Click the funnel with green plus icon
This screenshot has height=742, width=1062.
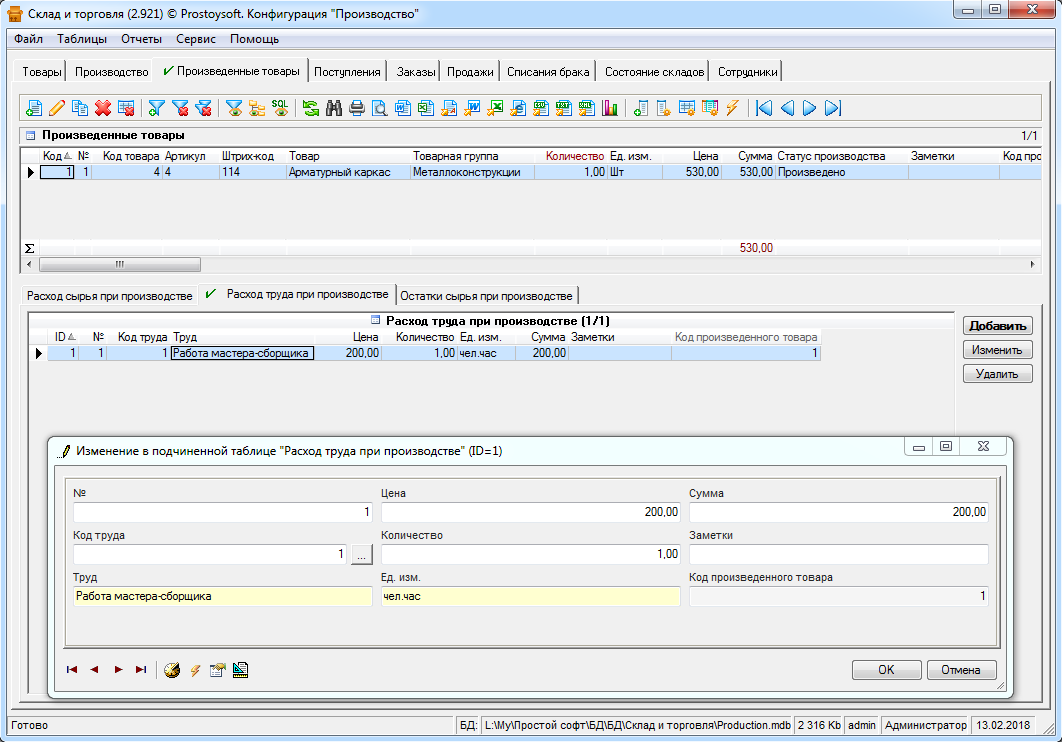[157, 108]
